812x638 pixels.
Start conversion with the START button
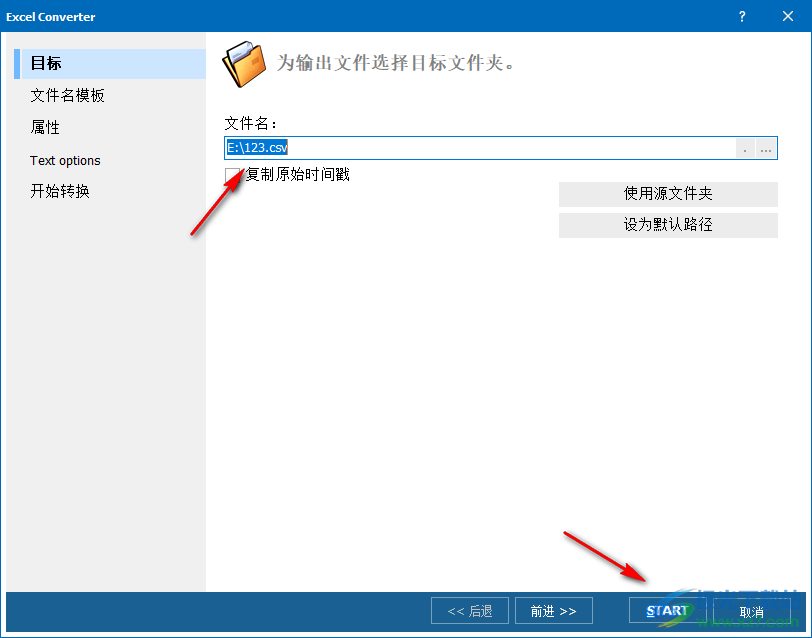pos(668,611)
